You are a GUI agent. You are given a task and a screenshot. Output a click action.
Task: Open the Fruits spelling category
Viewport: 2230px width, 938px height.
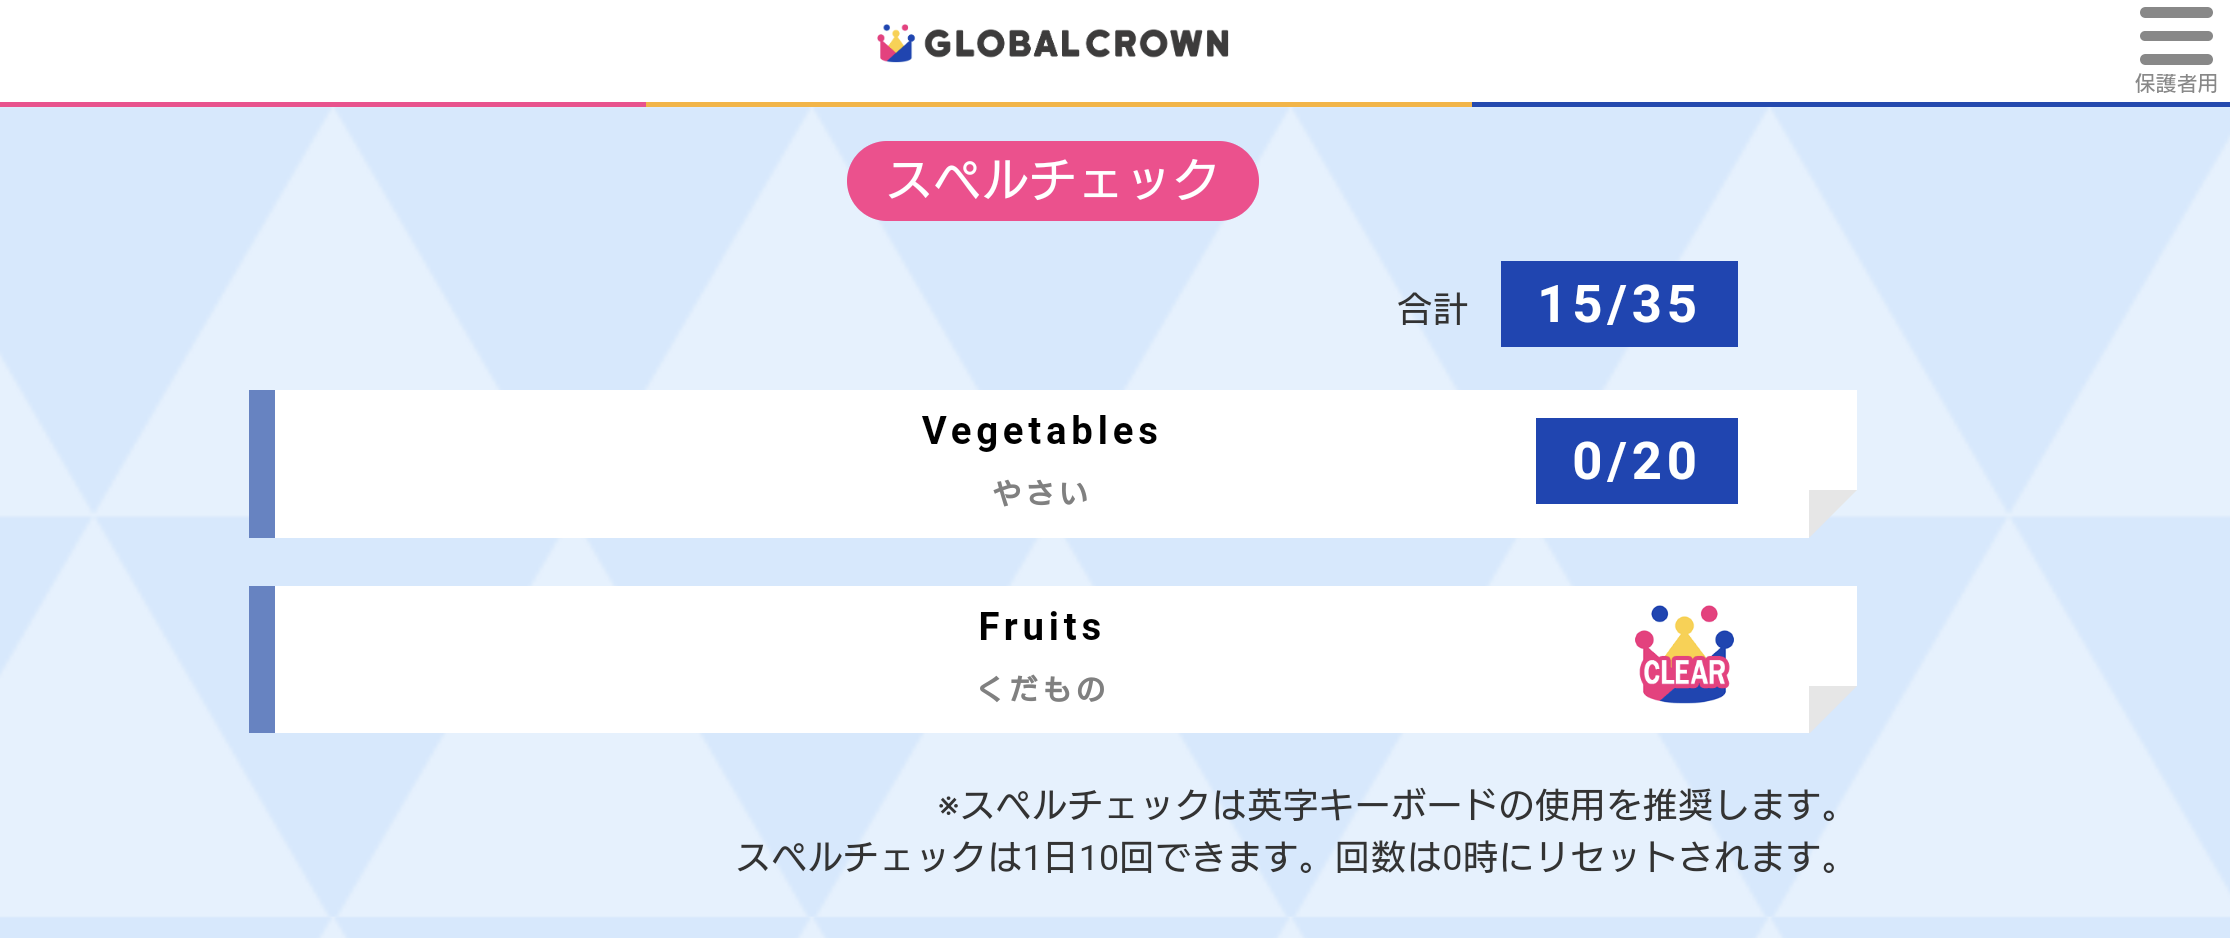[1040, 628]
